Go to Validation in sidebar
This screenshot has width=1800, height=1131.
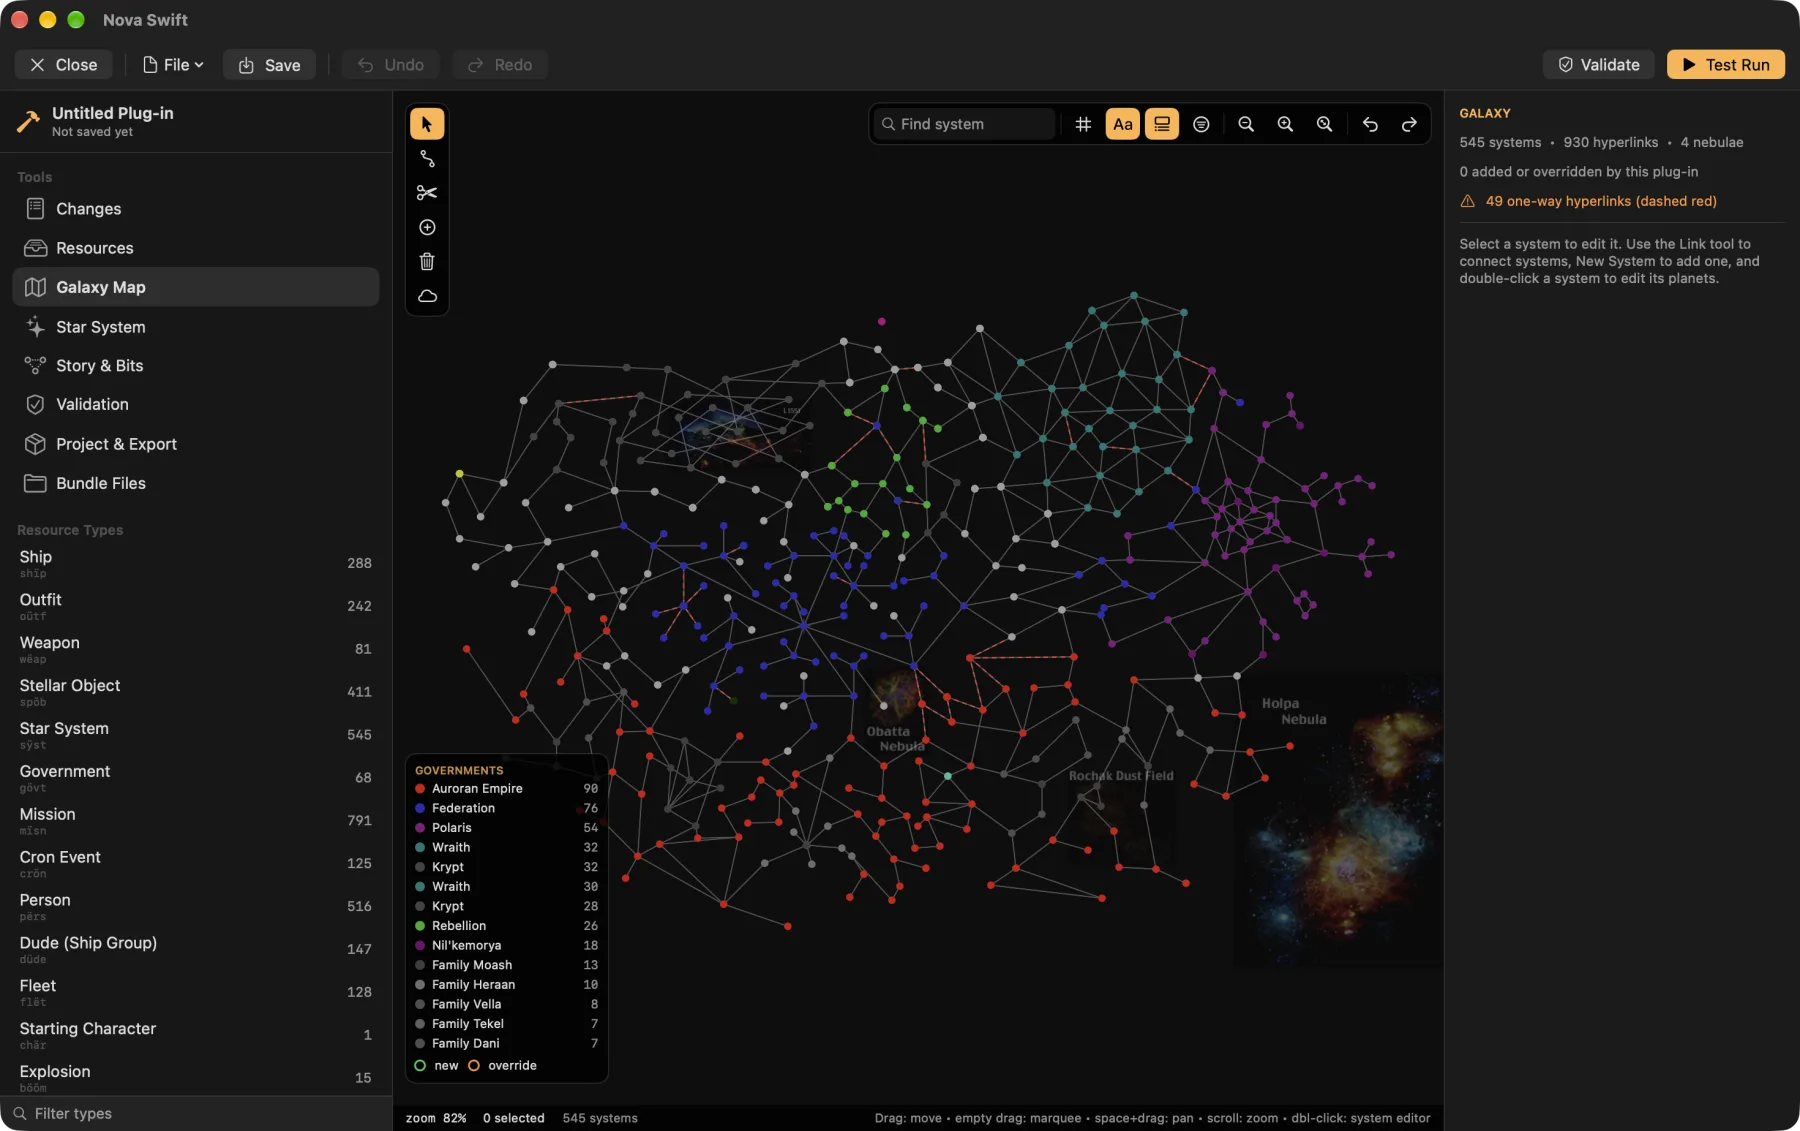click(x=196, y=404)
